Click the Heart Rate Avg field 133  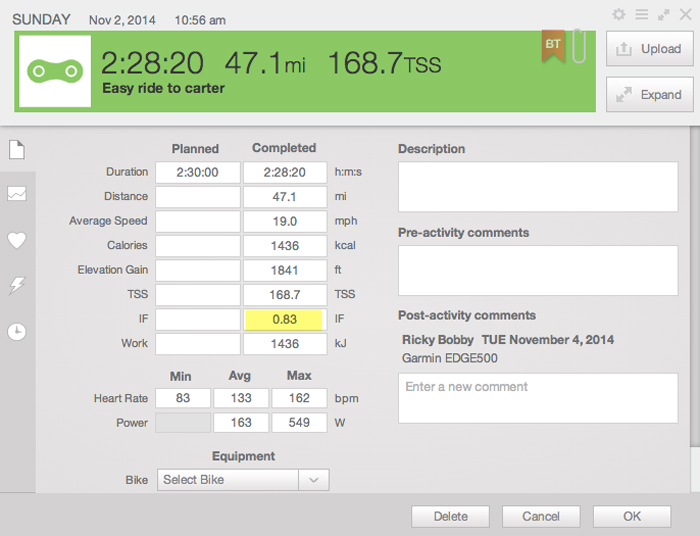(x=241, y=398)
